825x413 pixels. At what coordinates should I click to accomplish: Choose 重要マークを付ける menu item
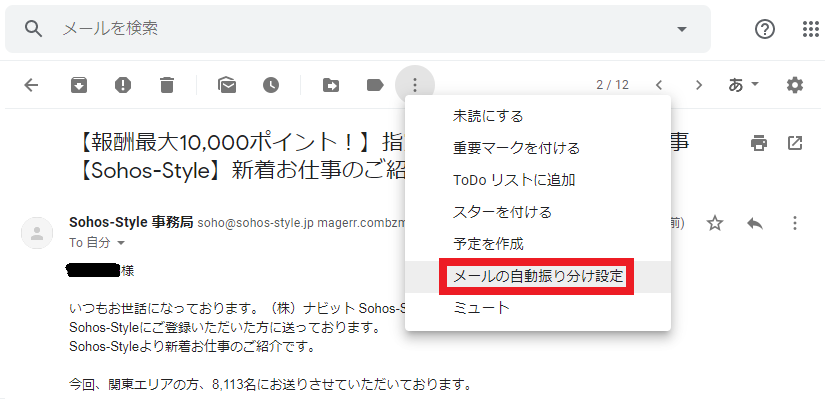click(x=538, y=148)
